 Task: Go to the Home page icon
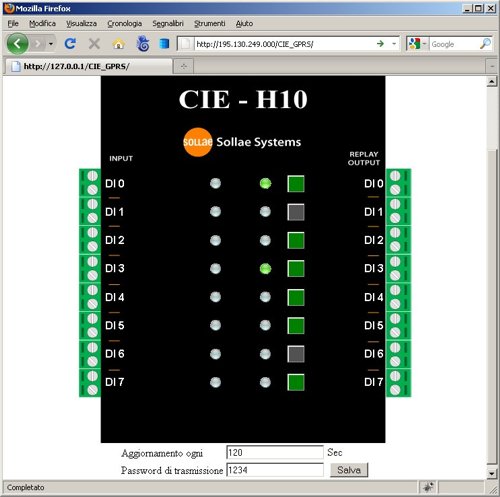(x=119, y=44)
